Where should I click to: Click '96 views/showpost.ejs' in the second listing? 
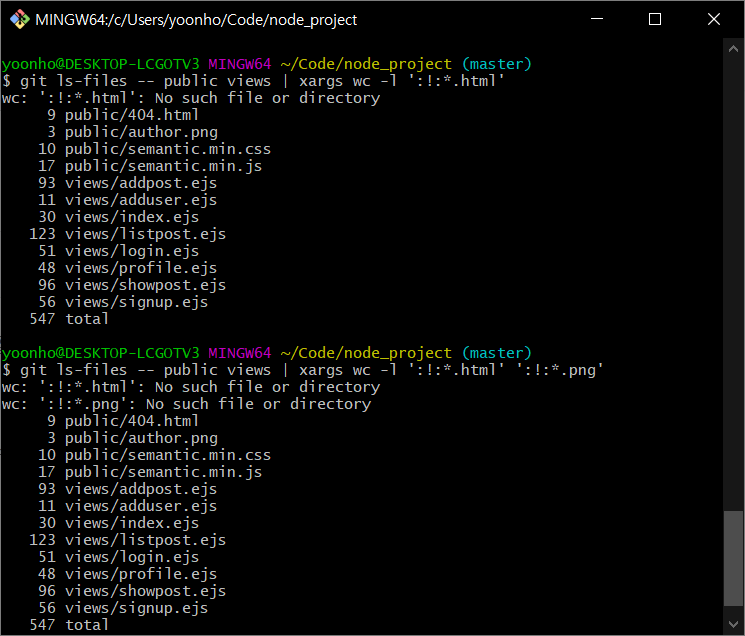click(132, 591)
